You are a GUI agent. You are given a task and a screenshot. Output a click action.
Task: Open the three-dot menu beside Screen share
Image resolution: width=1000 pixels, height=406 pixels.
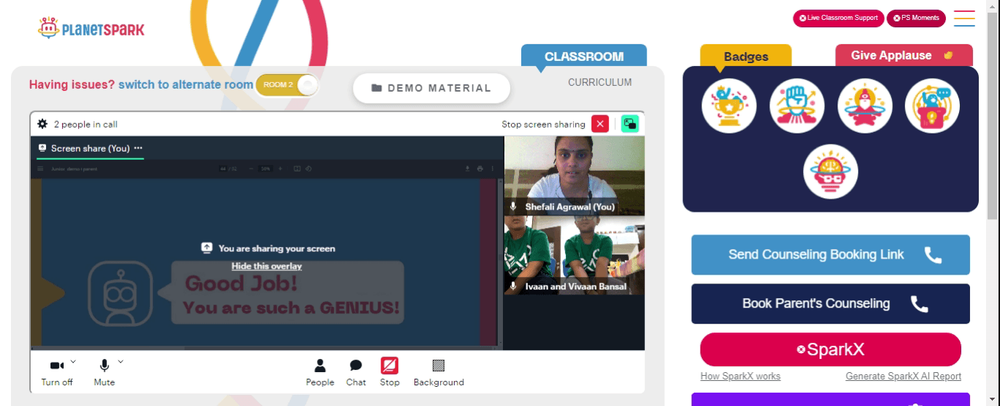[x=138, y=148]
